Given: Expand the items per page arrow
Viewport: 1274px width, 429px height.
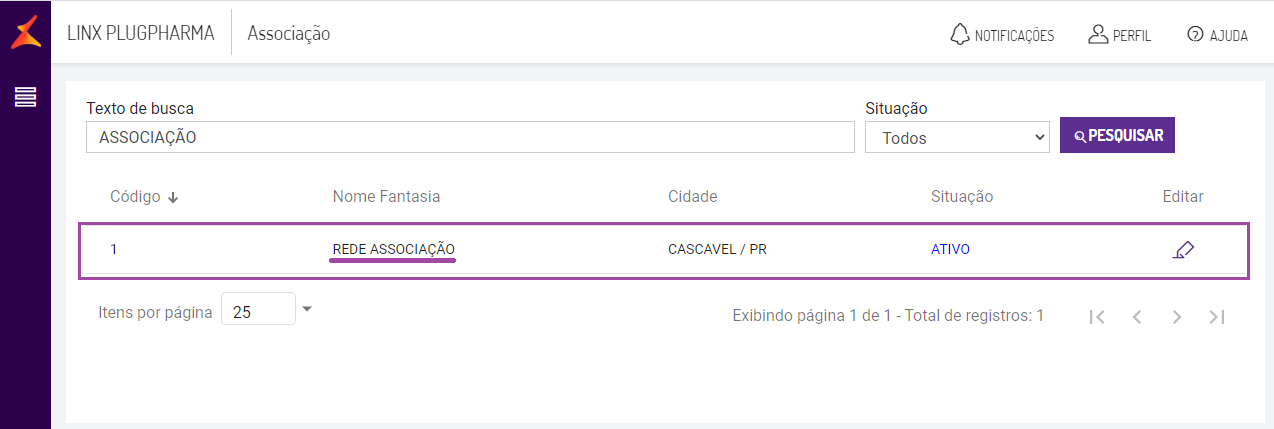Looking at the screenshot, I should (x=307, y=309).
